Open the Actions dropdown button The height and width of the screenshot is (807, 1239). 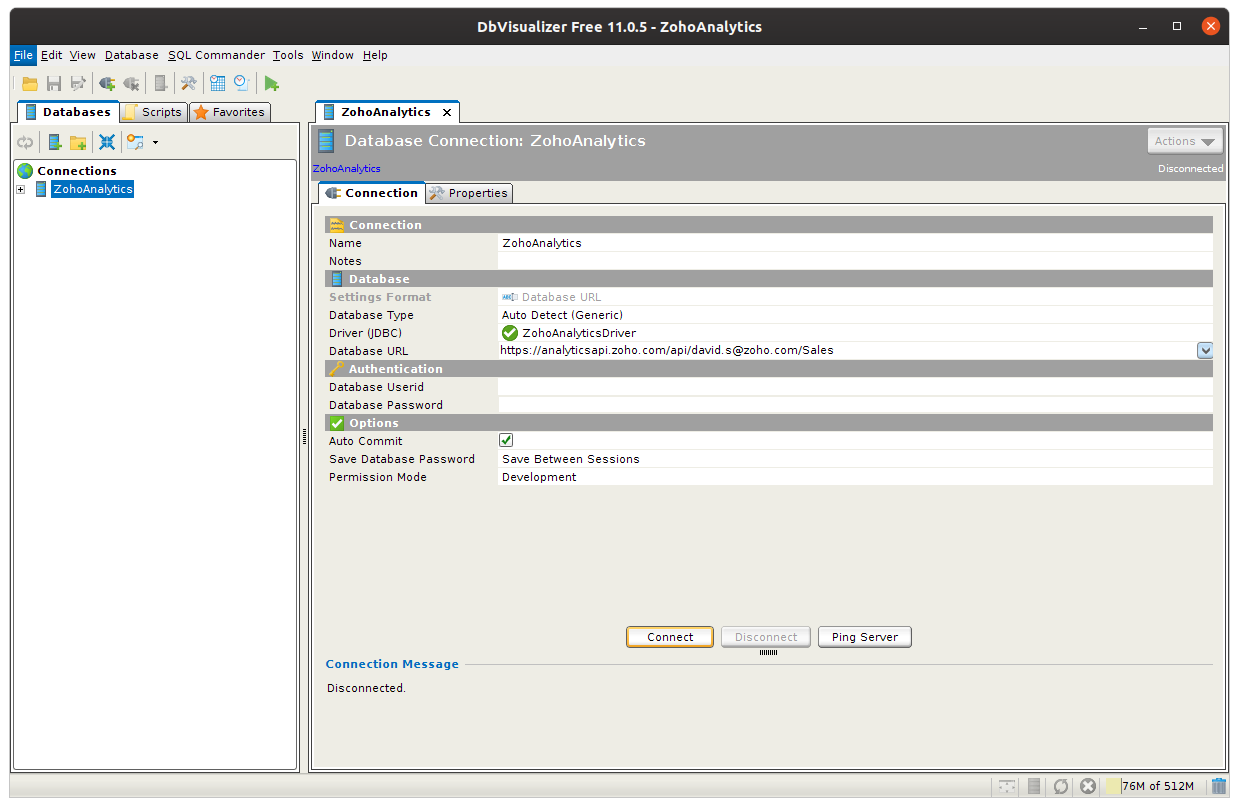point(1185,141)
